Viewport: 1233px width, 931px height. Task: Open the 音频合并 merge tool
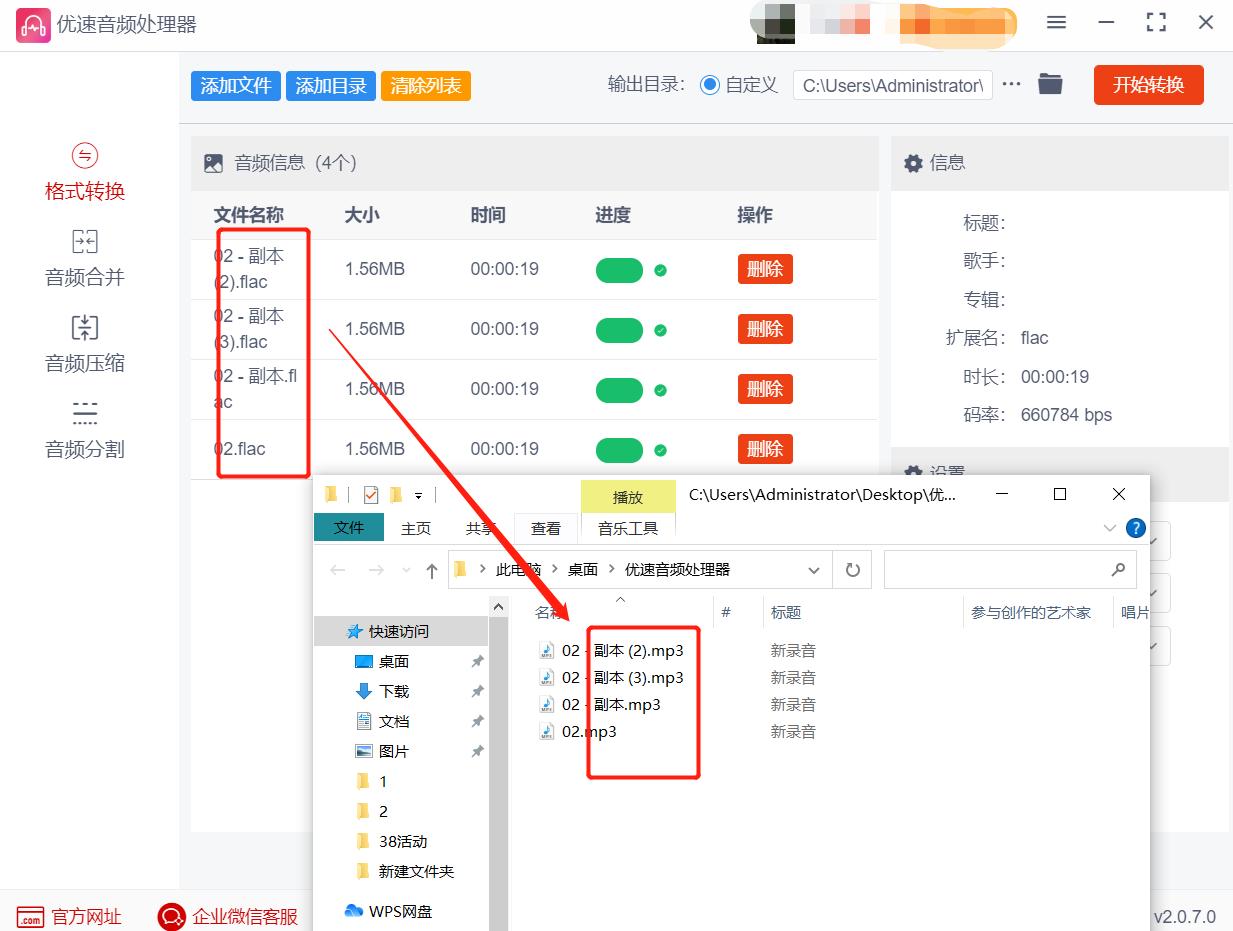pyautogui.click(x=84, y=257)
